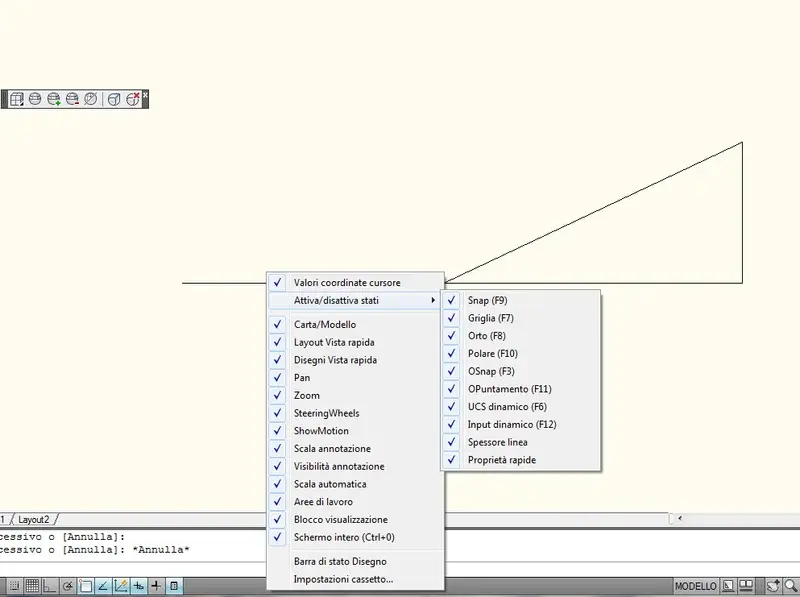Toggle Object Snap Tracking icon in status bar
Viewport: 800px width, 597px height.
(x=103, y=586)
